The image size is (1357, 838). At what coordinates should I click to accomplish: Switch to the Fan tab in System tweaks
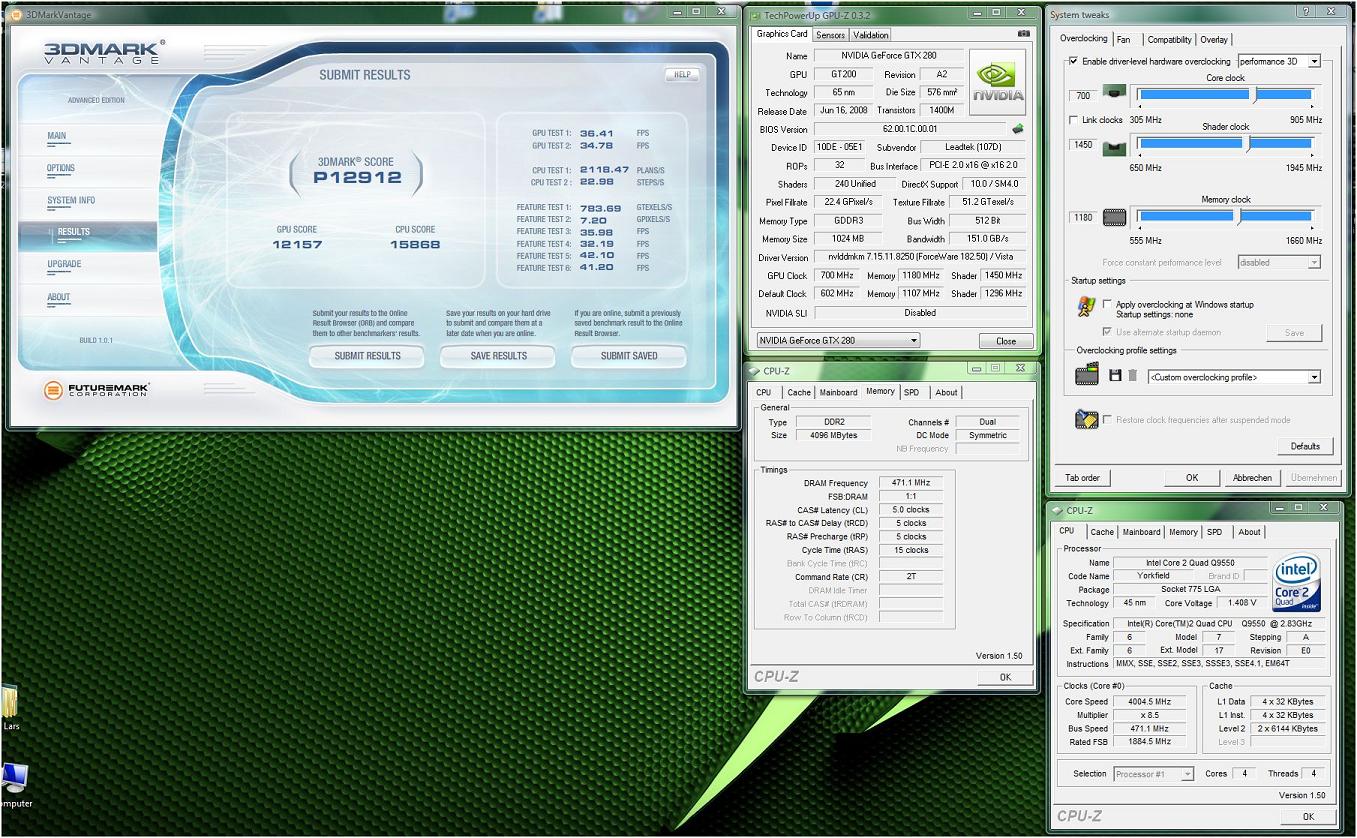1124,40
